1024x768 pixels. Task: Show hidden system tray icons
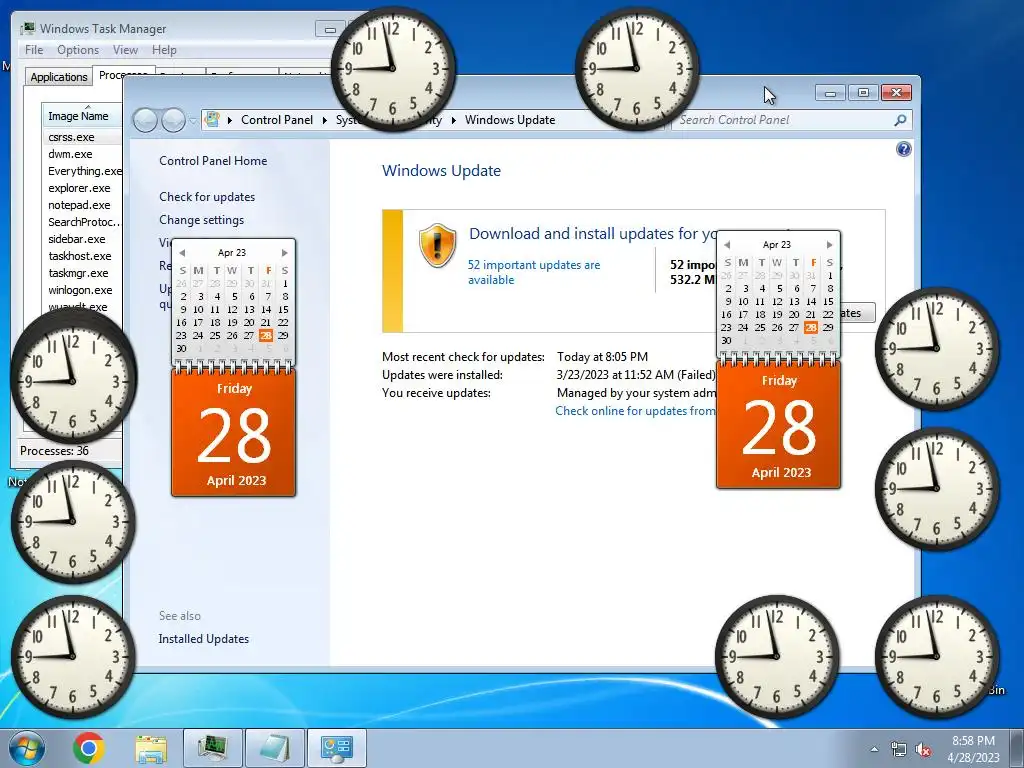click(874, 749)
